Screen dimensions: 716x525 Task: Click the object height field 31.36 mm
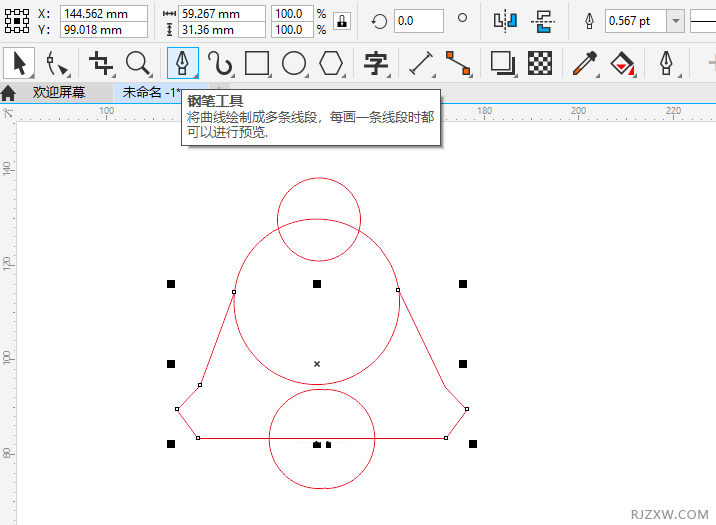pos(221,30)
